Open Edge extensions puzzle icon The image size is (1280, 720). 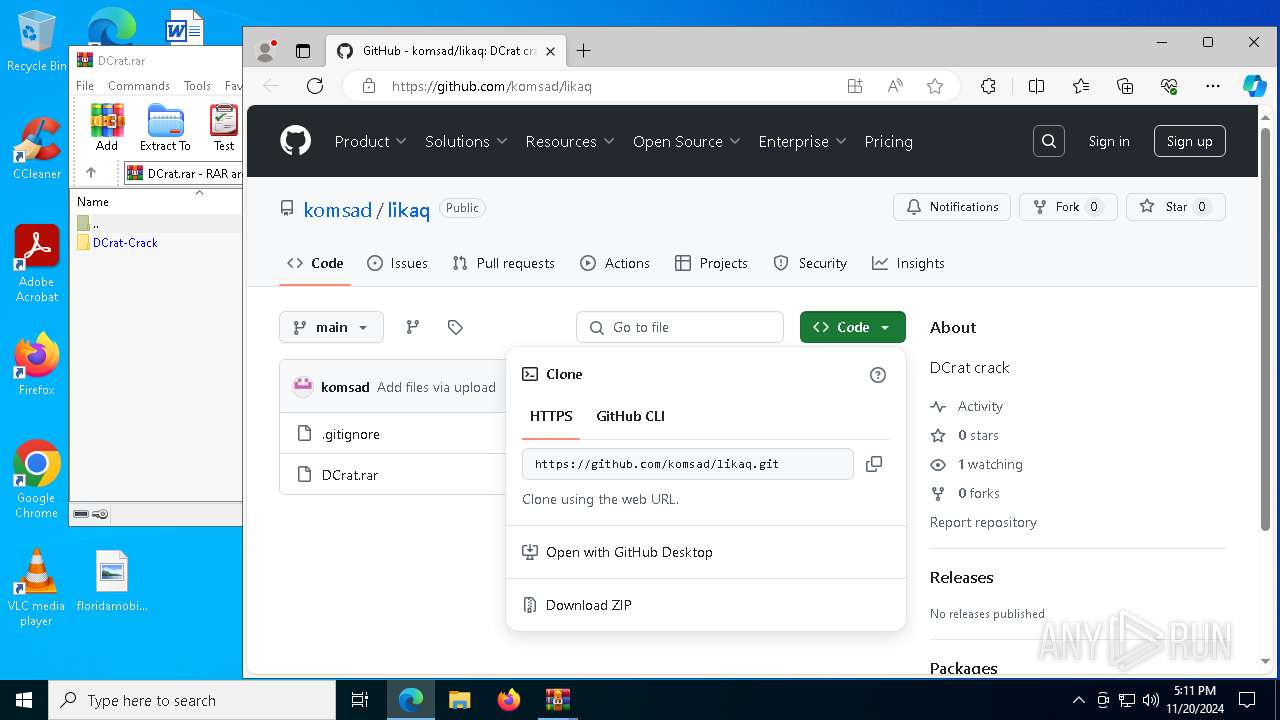(989, 86)
